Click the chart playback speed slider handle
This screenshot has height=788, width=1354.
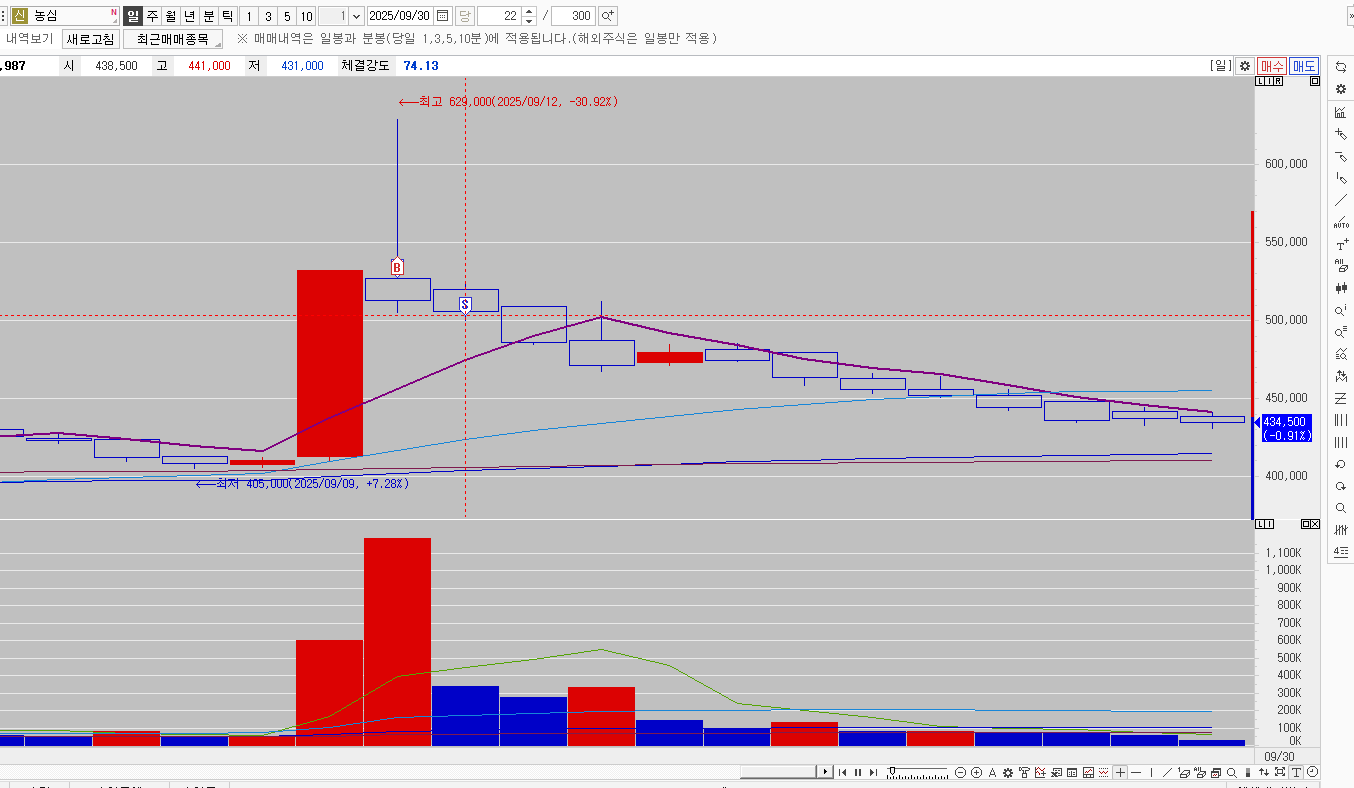tap(892, 771)
